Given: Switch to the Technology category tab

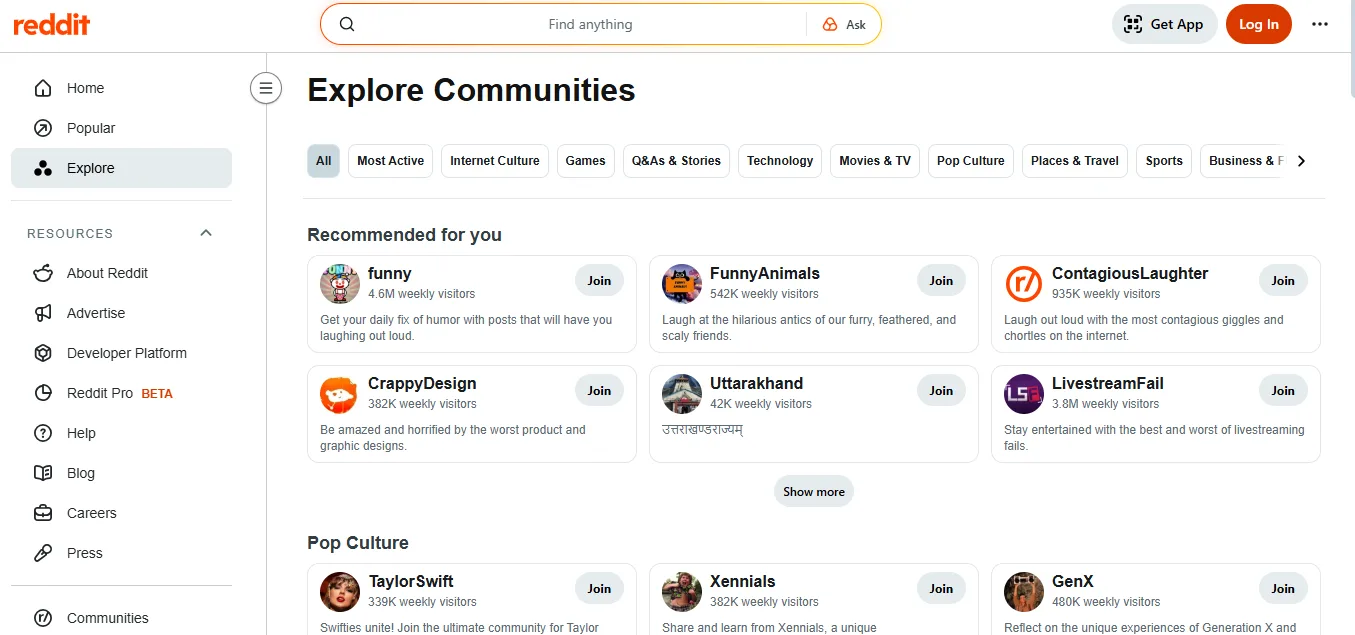Looking at the screenshot, I should [x=779, y=161].
